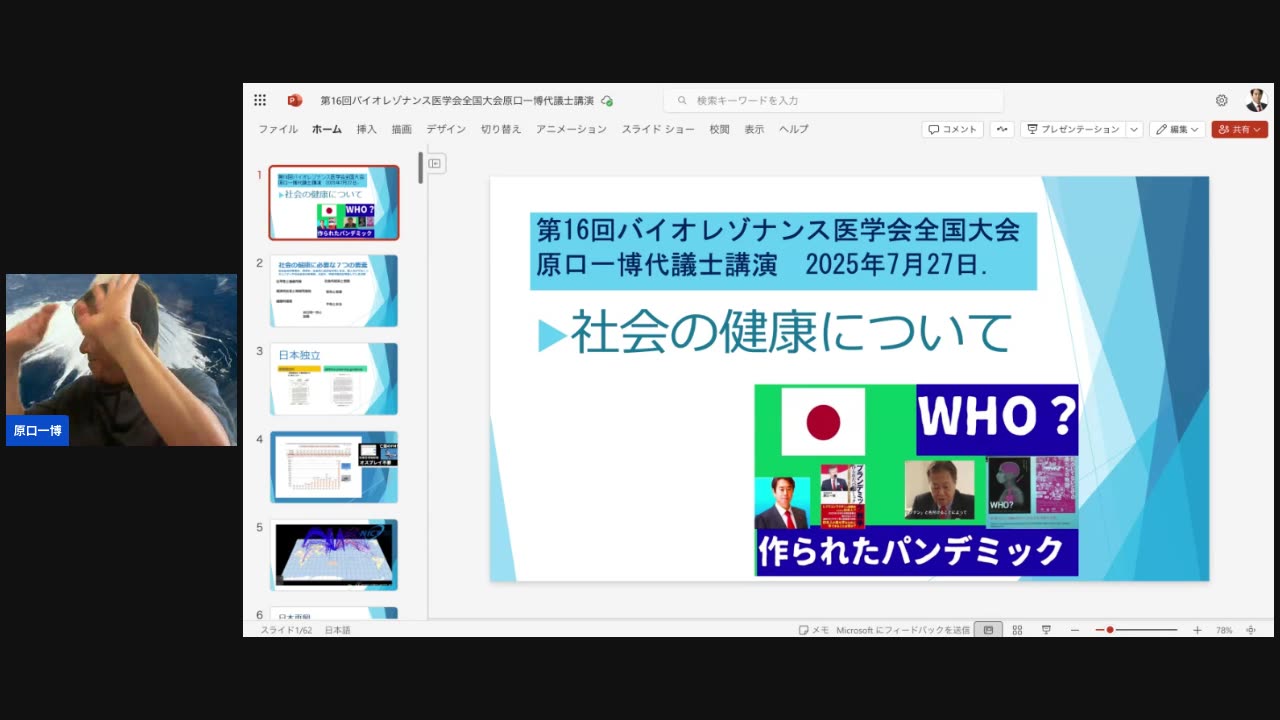Open the ヘルプ tab
This screenshot has height=720, width=1280.
[794, 129]
